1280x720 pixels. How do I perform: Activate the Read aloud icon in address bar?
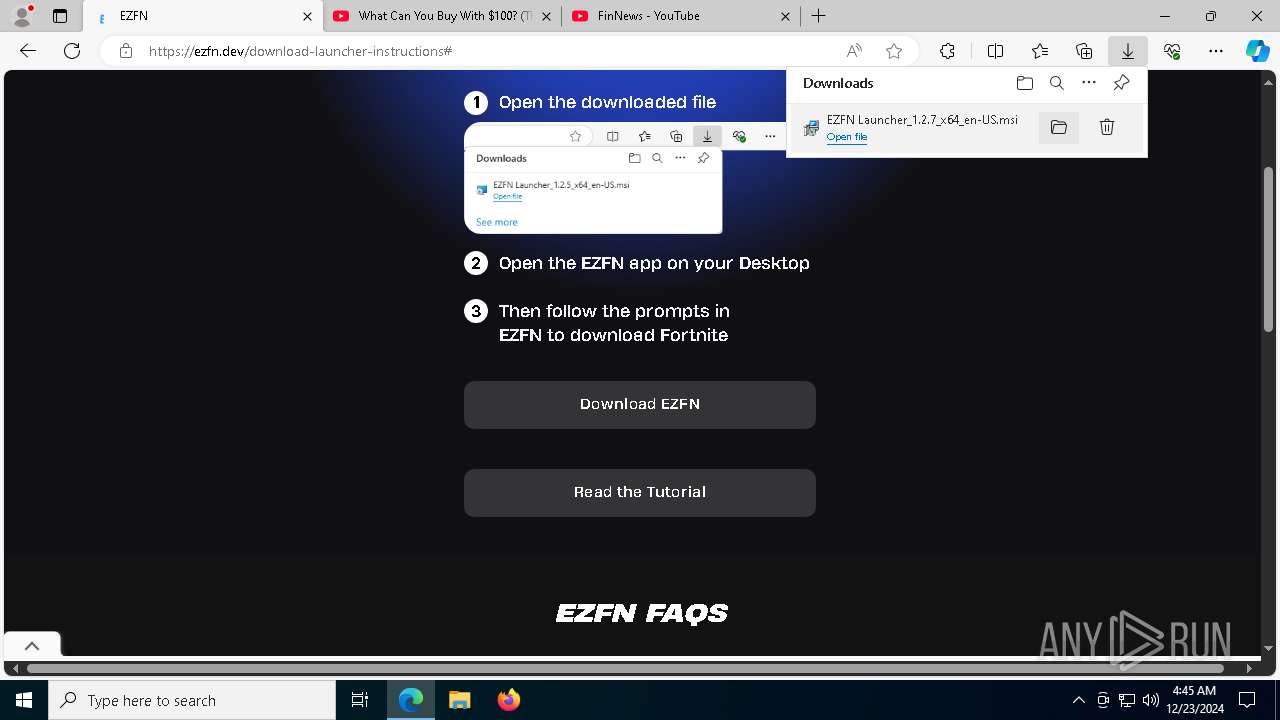coord(854,51)
